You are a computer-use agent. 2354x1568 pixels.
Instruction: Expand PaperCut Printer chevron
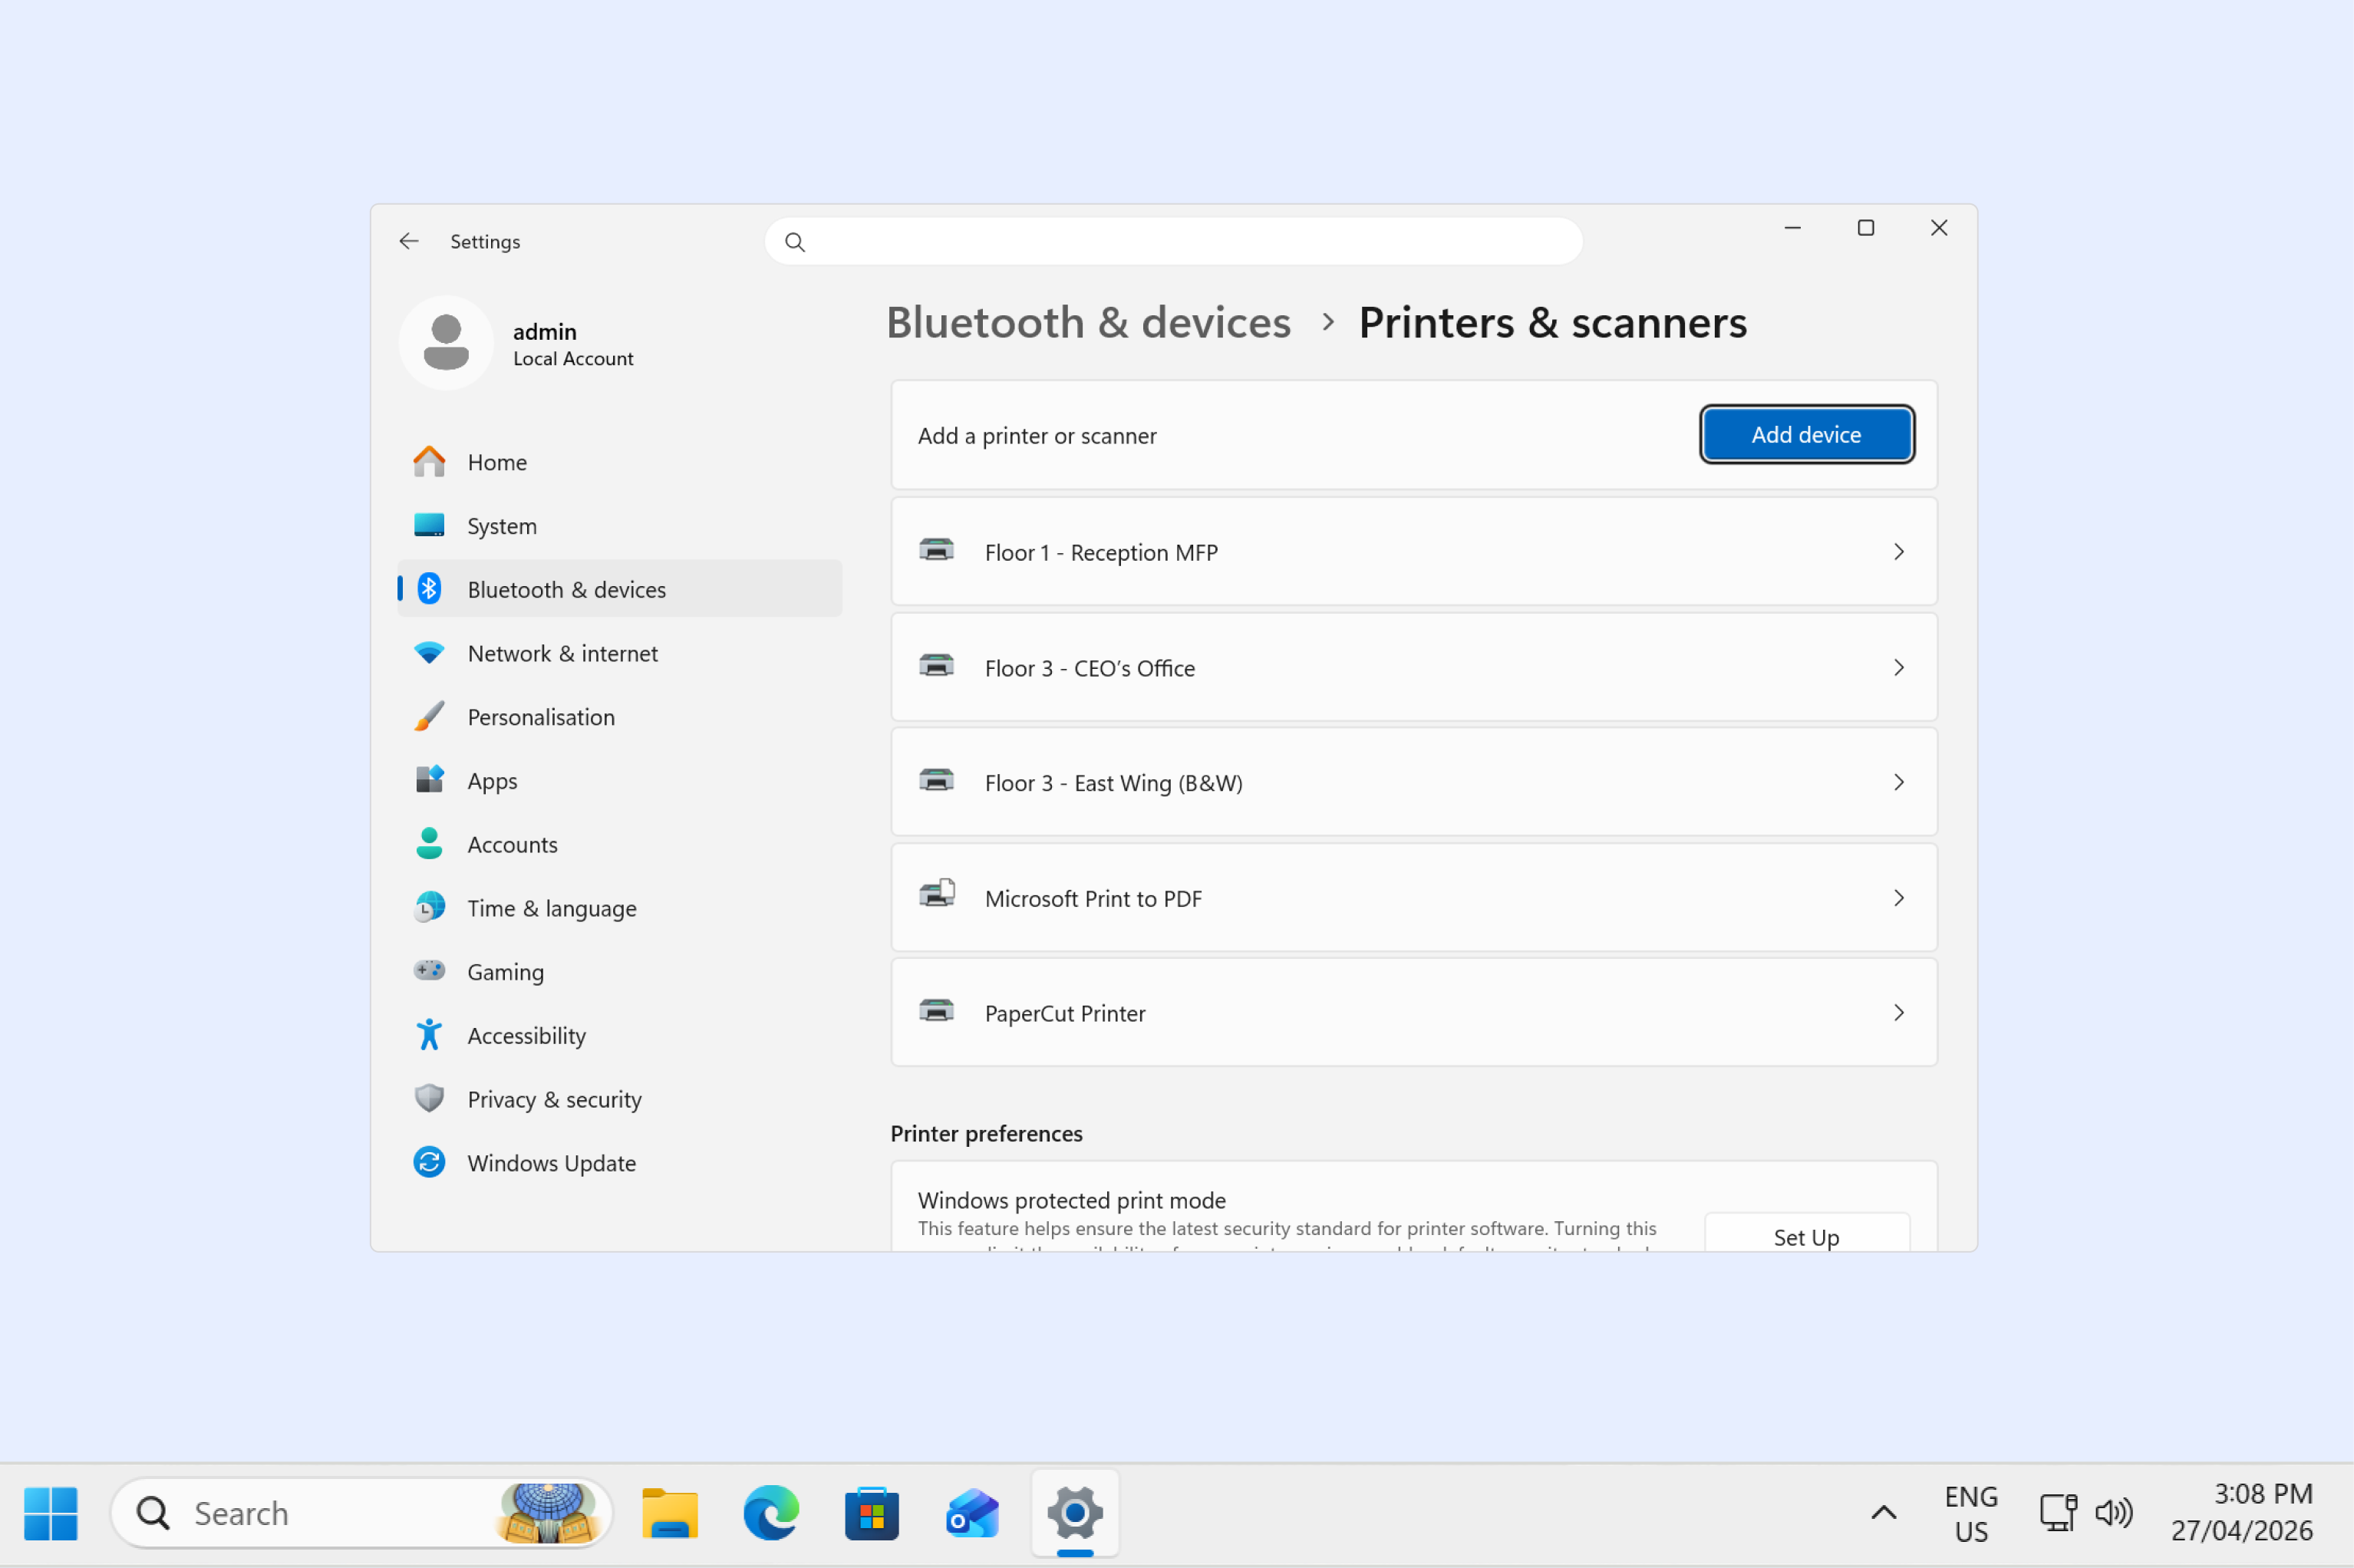tap(1899, 1013)
